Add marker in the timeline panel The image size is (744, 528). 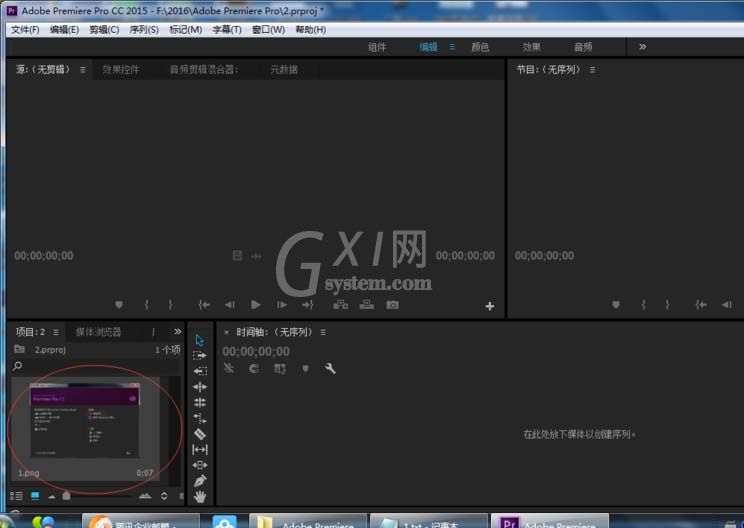point(306,369)
